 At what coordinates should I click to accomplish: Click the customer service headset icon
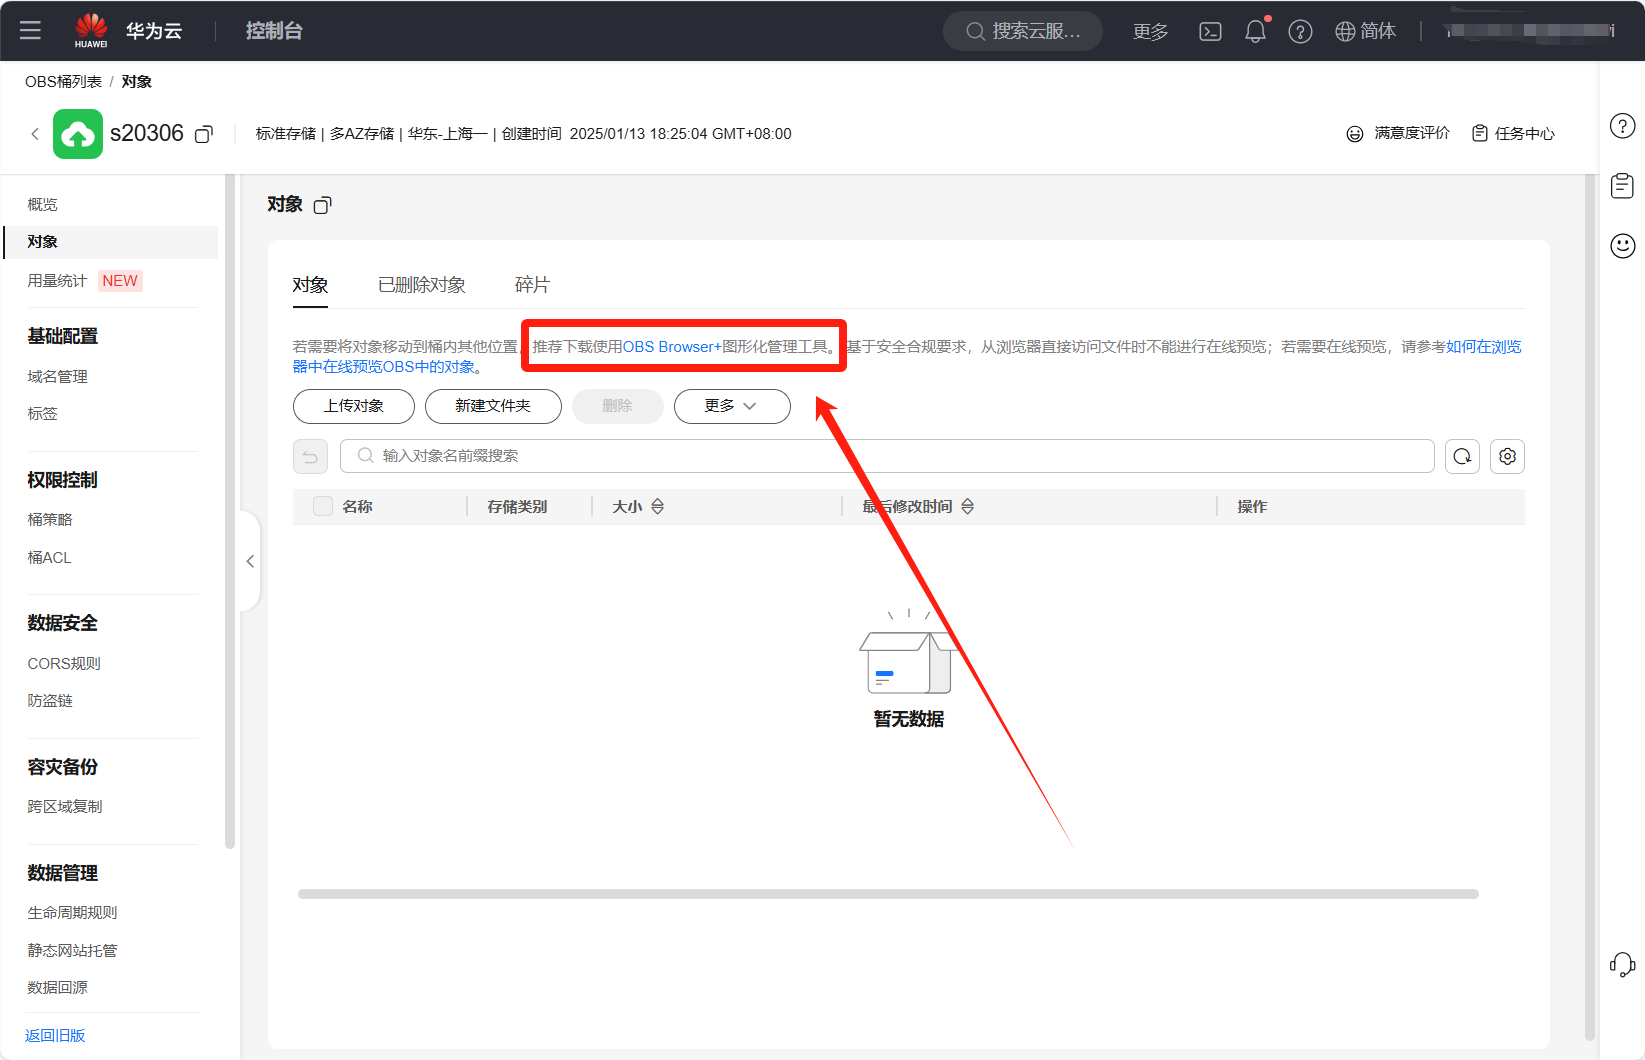(x=1622, y=964)
